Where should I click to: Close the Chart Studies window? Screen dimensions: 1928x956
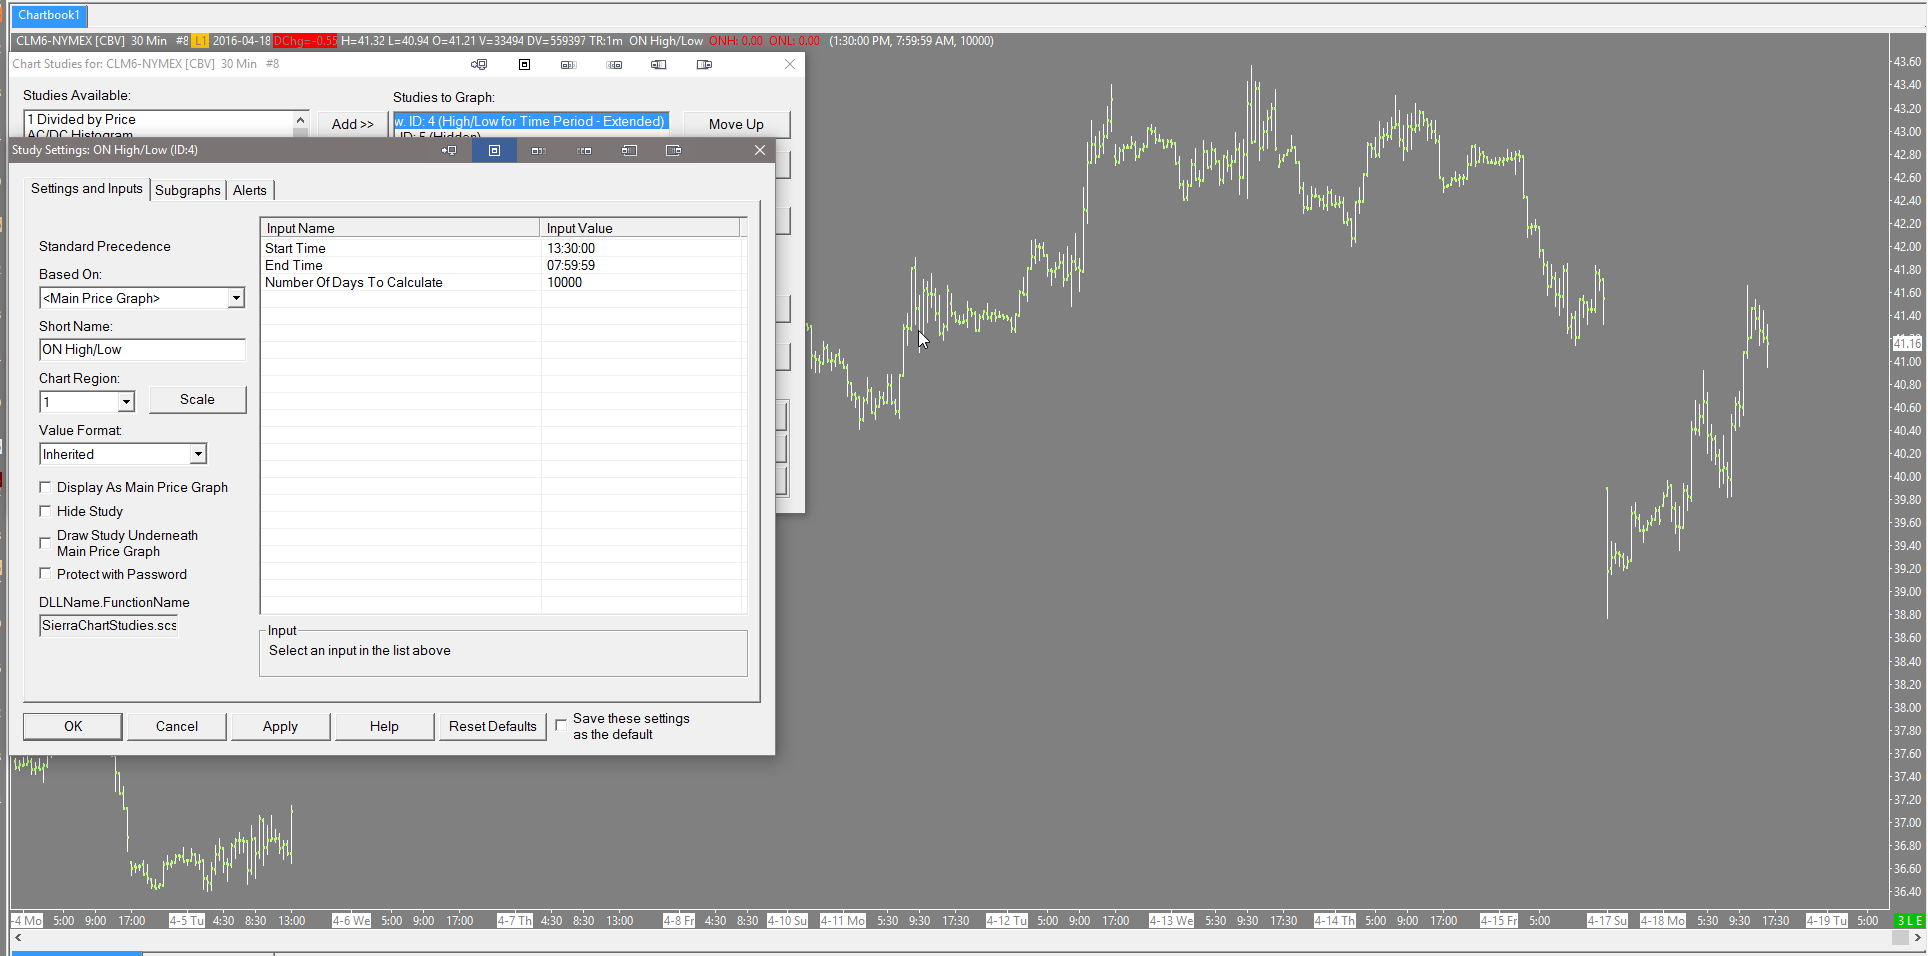pos(790,64)
